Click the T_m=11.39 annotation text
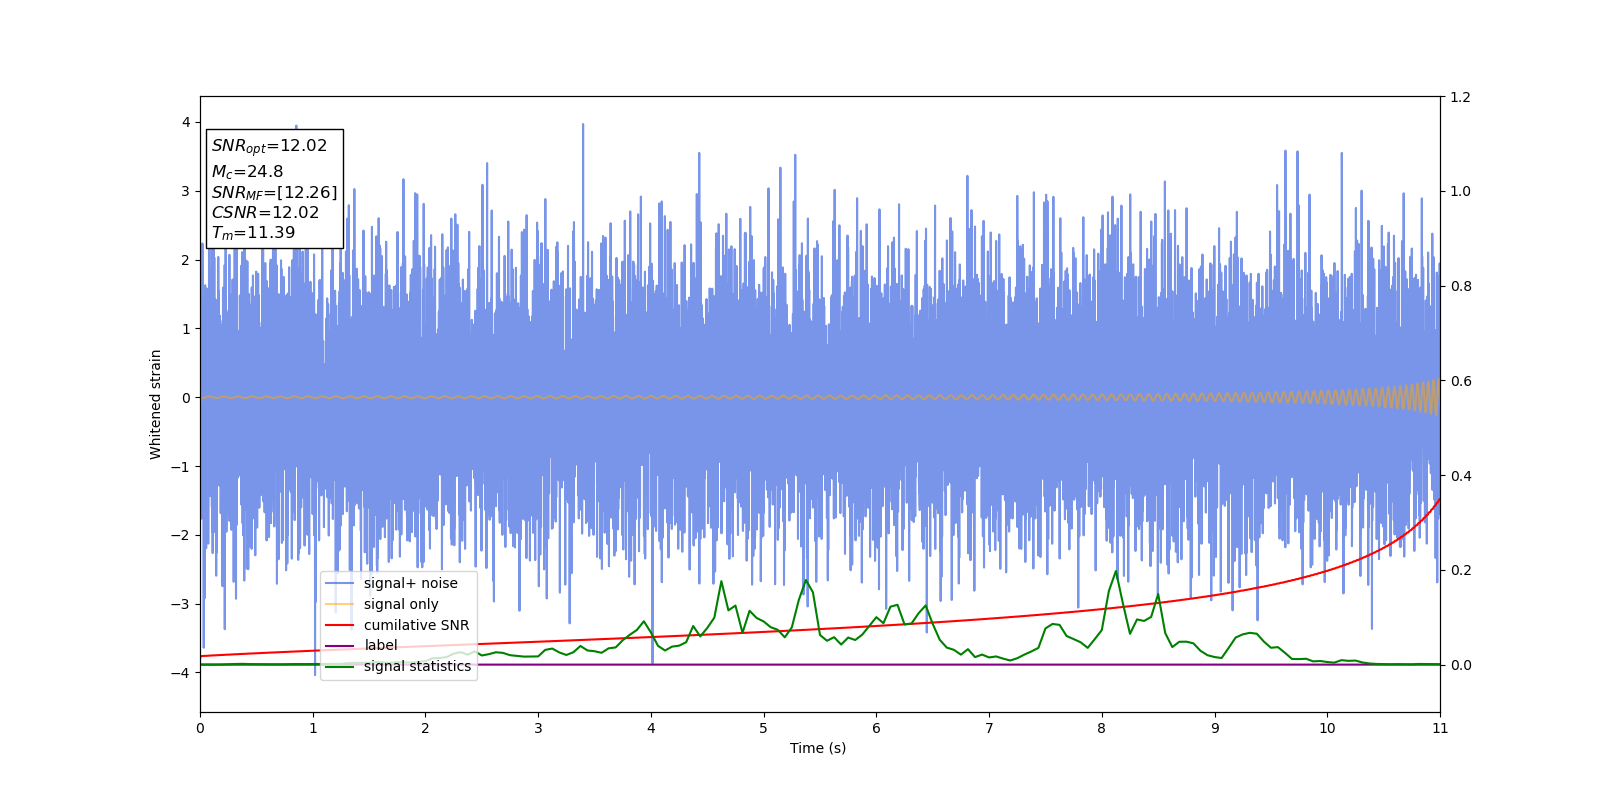The height and width of the screenshot is (800, 1600). (x=253, y=233)
